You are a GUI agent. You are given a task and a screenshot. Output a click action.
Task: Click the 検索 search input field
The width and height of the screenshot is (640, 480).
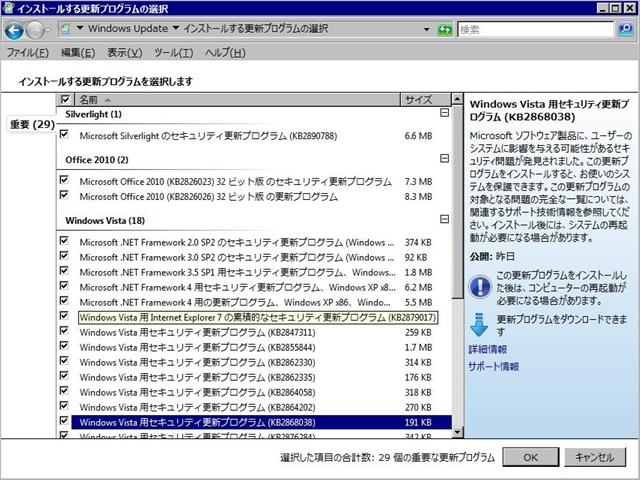click(536, 29)
